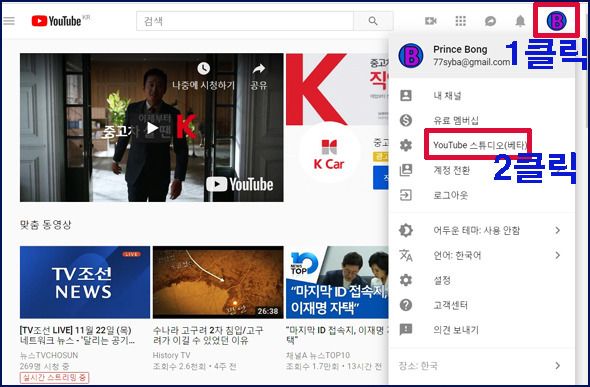Screen dimensions: 590x387
Task: Expand the 언어: 한국어 submenu arrow
Action: tap(558, 255)
